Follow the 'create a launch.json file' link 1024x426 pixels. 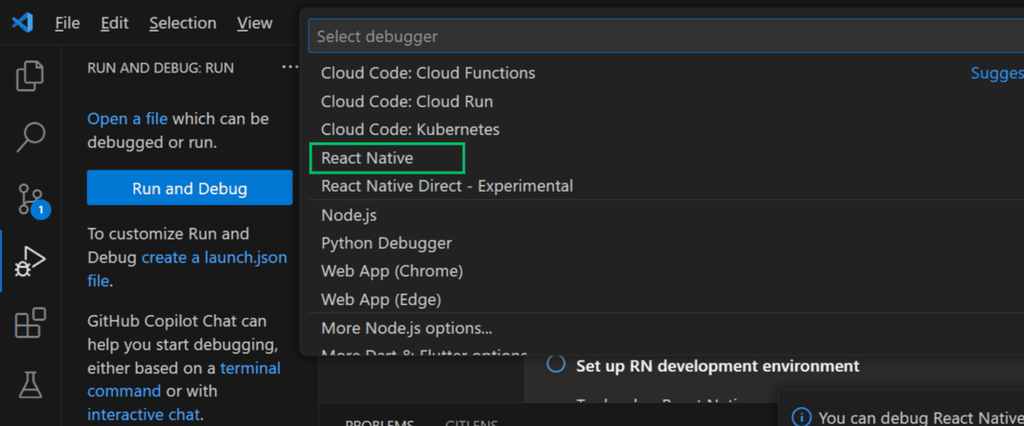213,258
